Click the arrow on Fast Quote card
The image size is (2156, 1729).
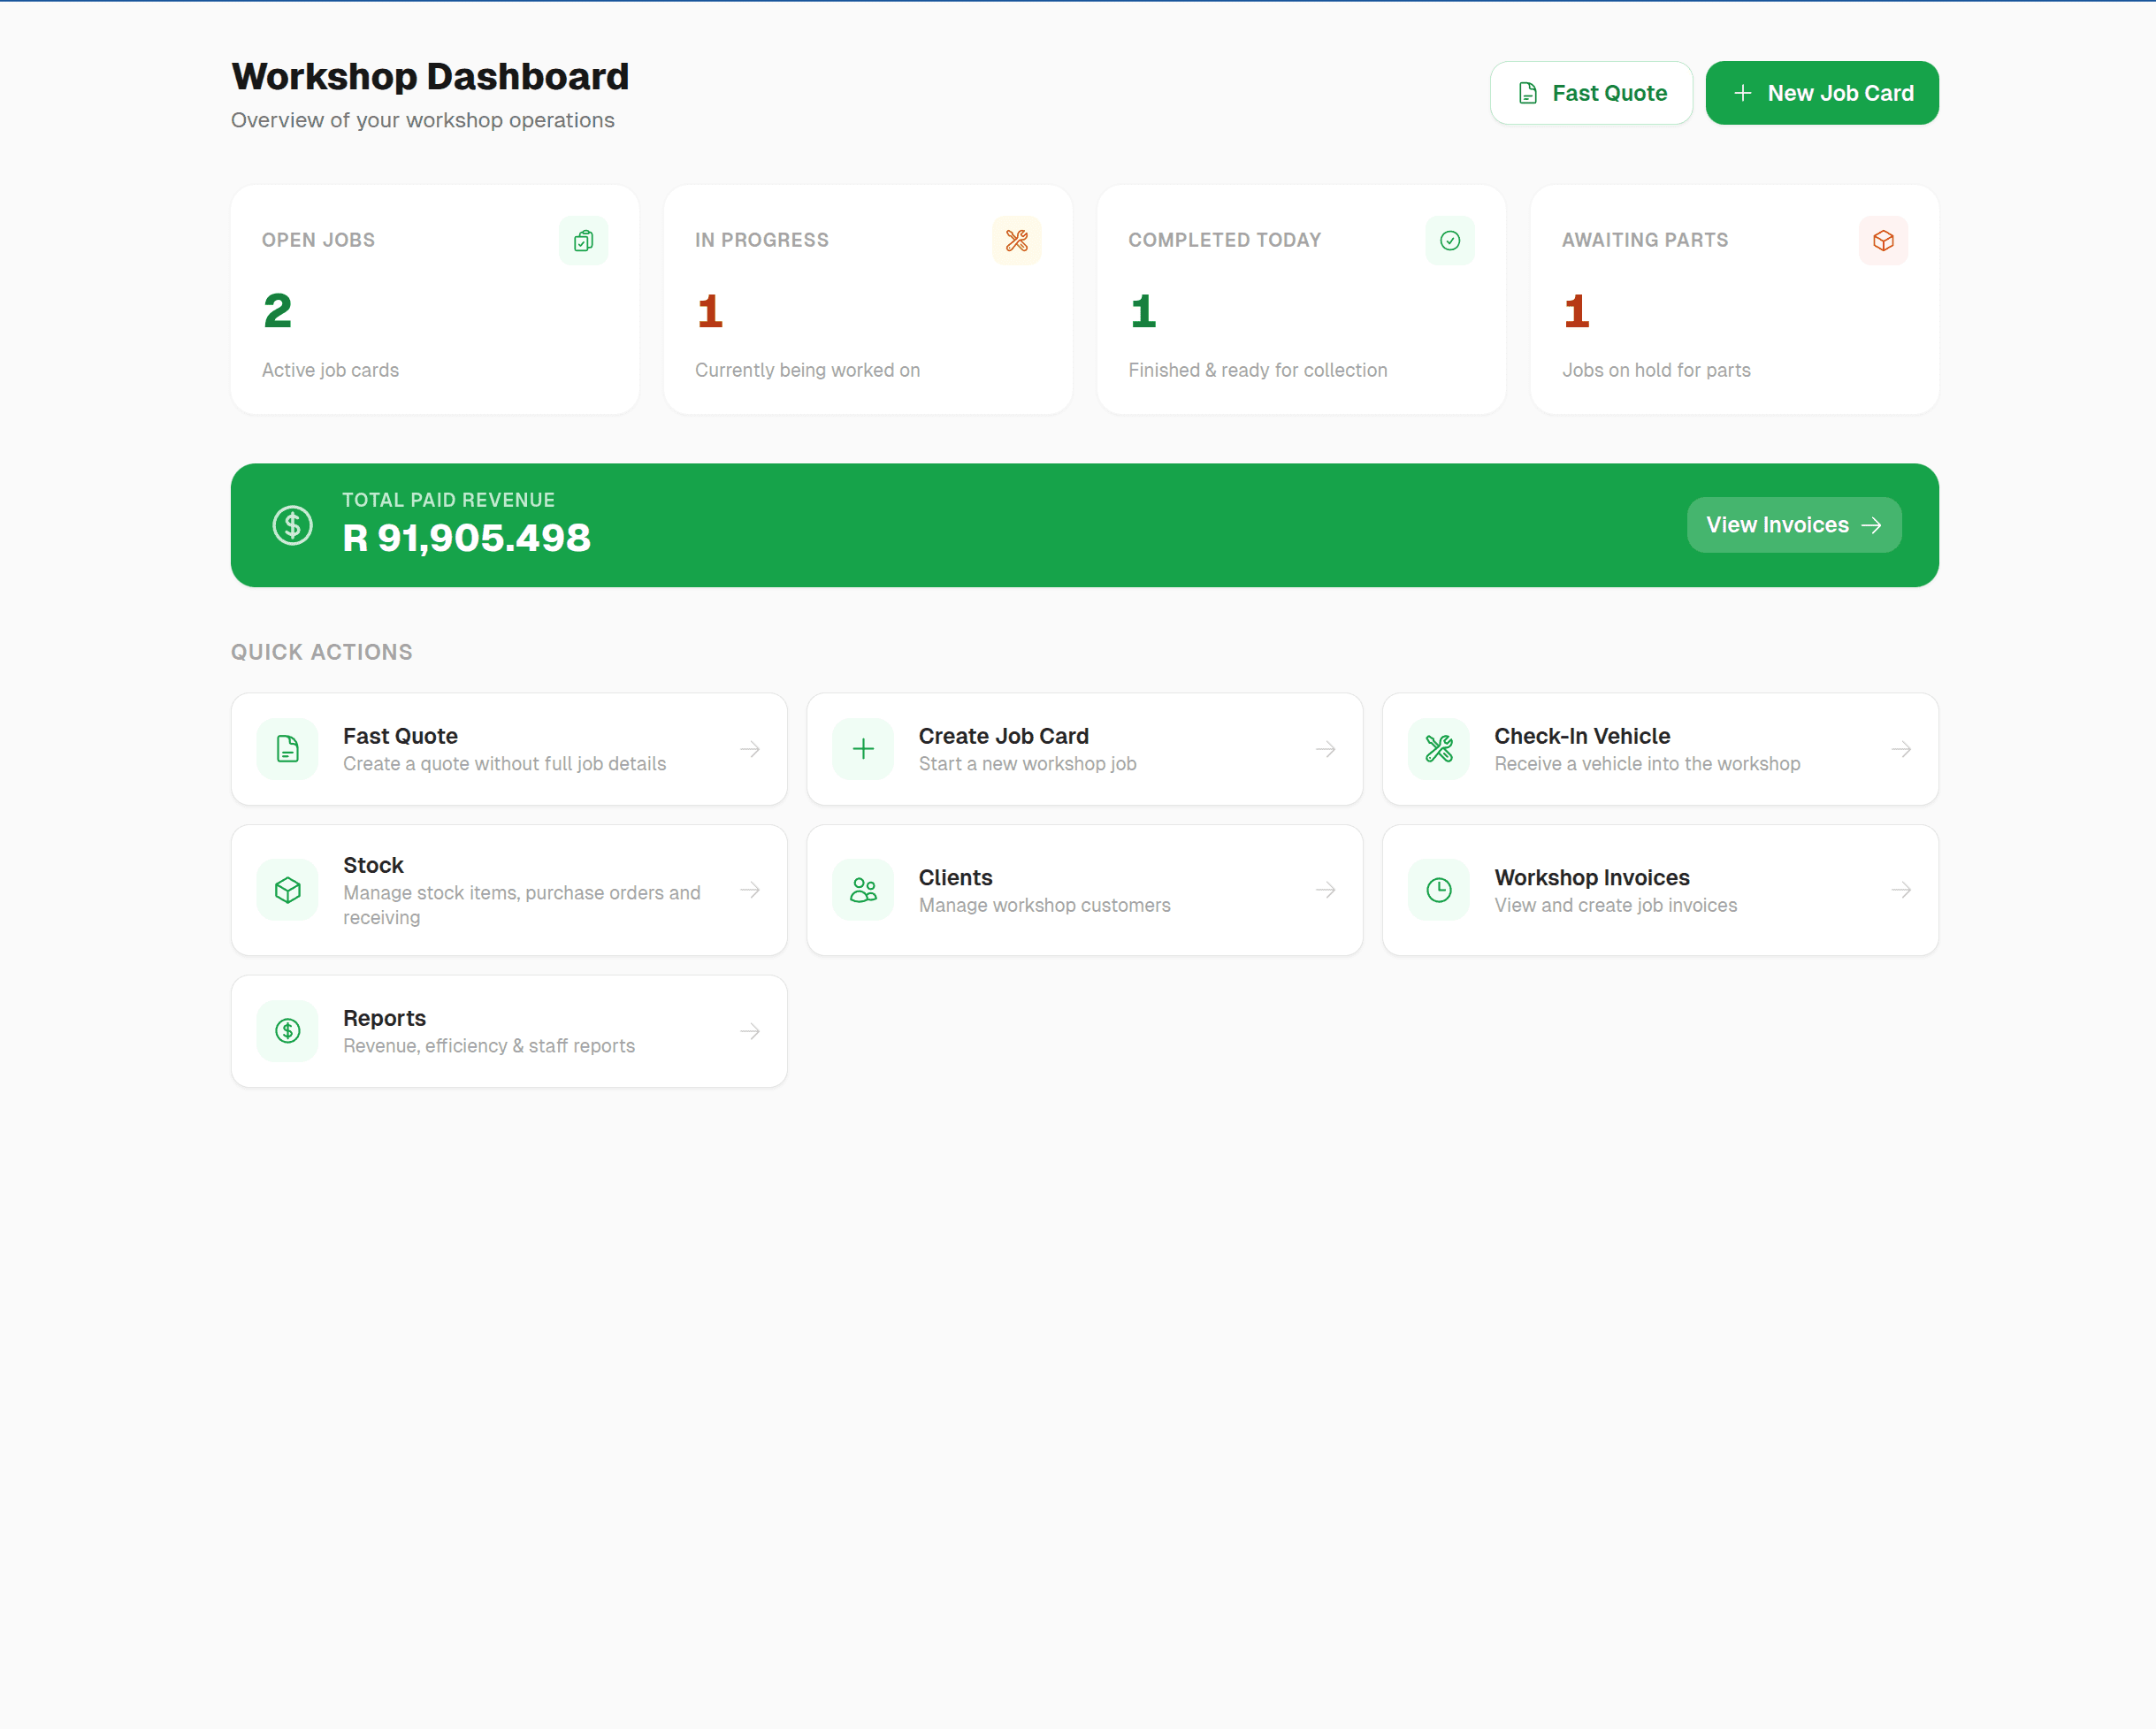point(750,749)
